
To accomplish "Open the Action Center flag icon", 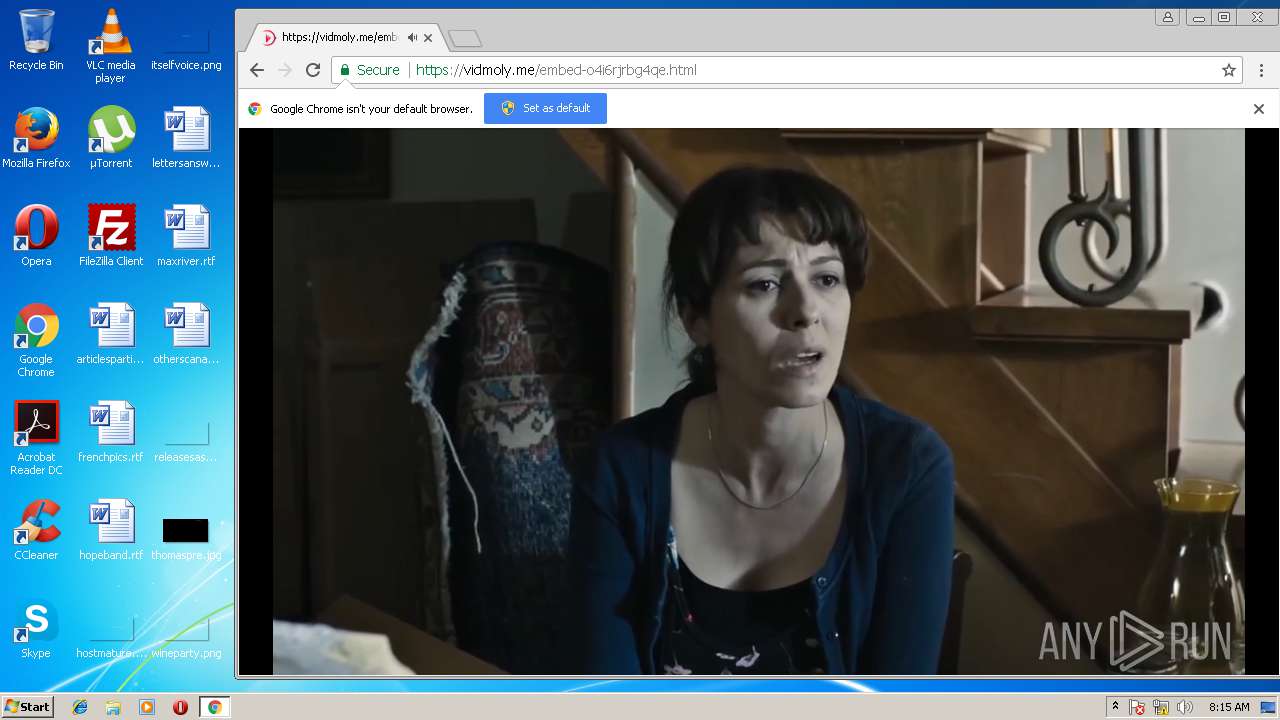I will click(x=1137, y=707).
